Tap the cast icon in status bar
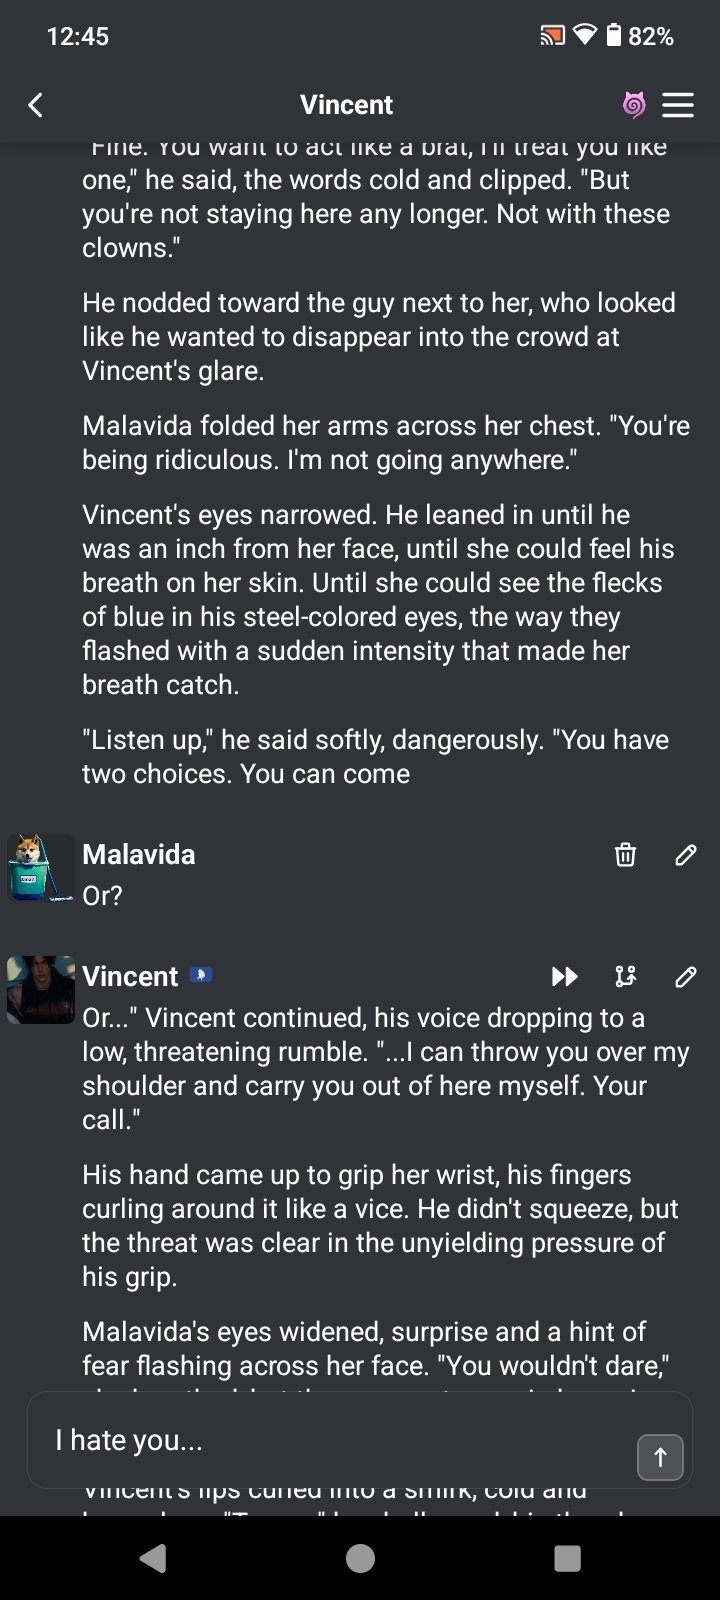Viewport: 720px width, 1600px height. pyautogui.click(x=552, y=37)
